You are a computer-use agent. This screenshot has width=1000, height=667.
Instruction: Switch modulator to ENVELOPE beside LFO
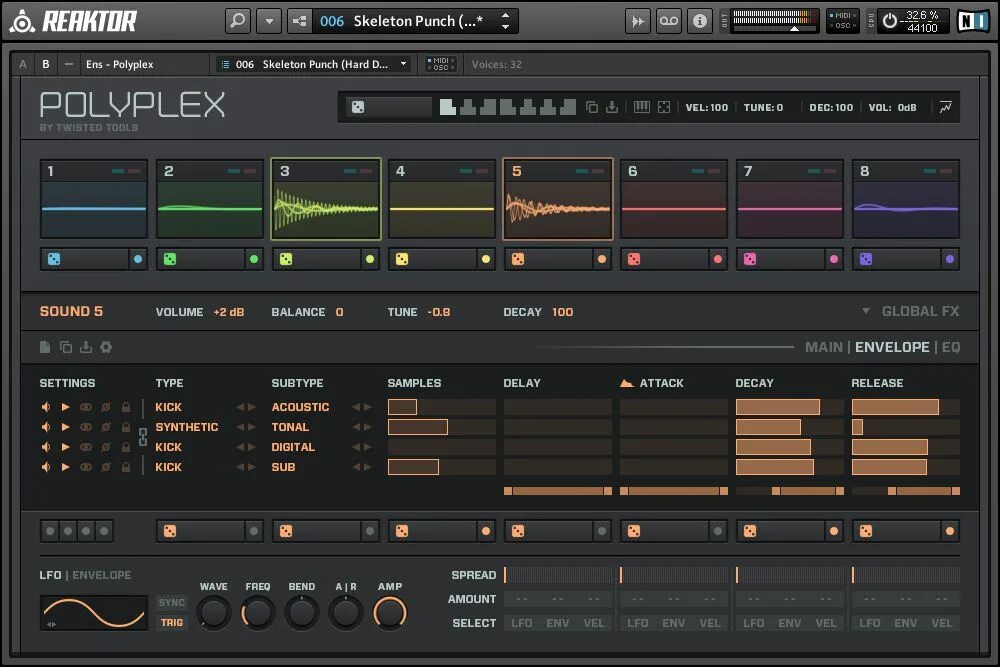101,575
